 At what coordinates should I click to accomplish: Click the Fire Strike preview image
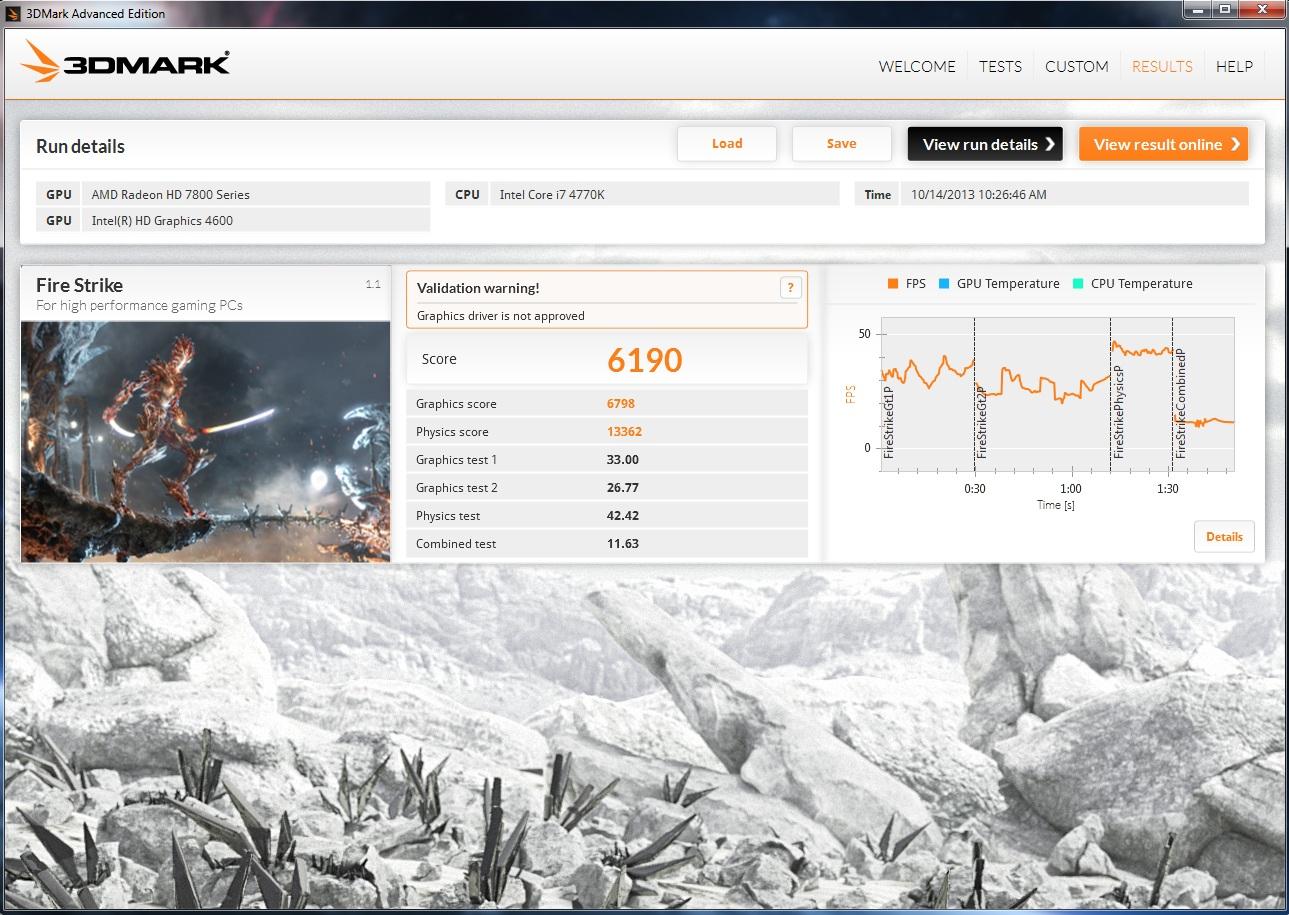pos(205,441)
